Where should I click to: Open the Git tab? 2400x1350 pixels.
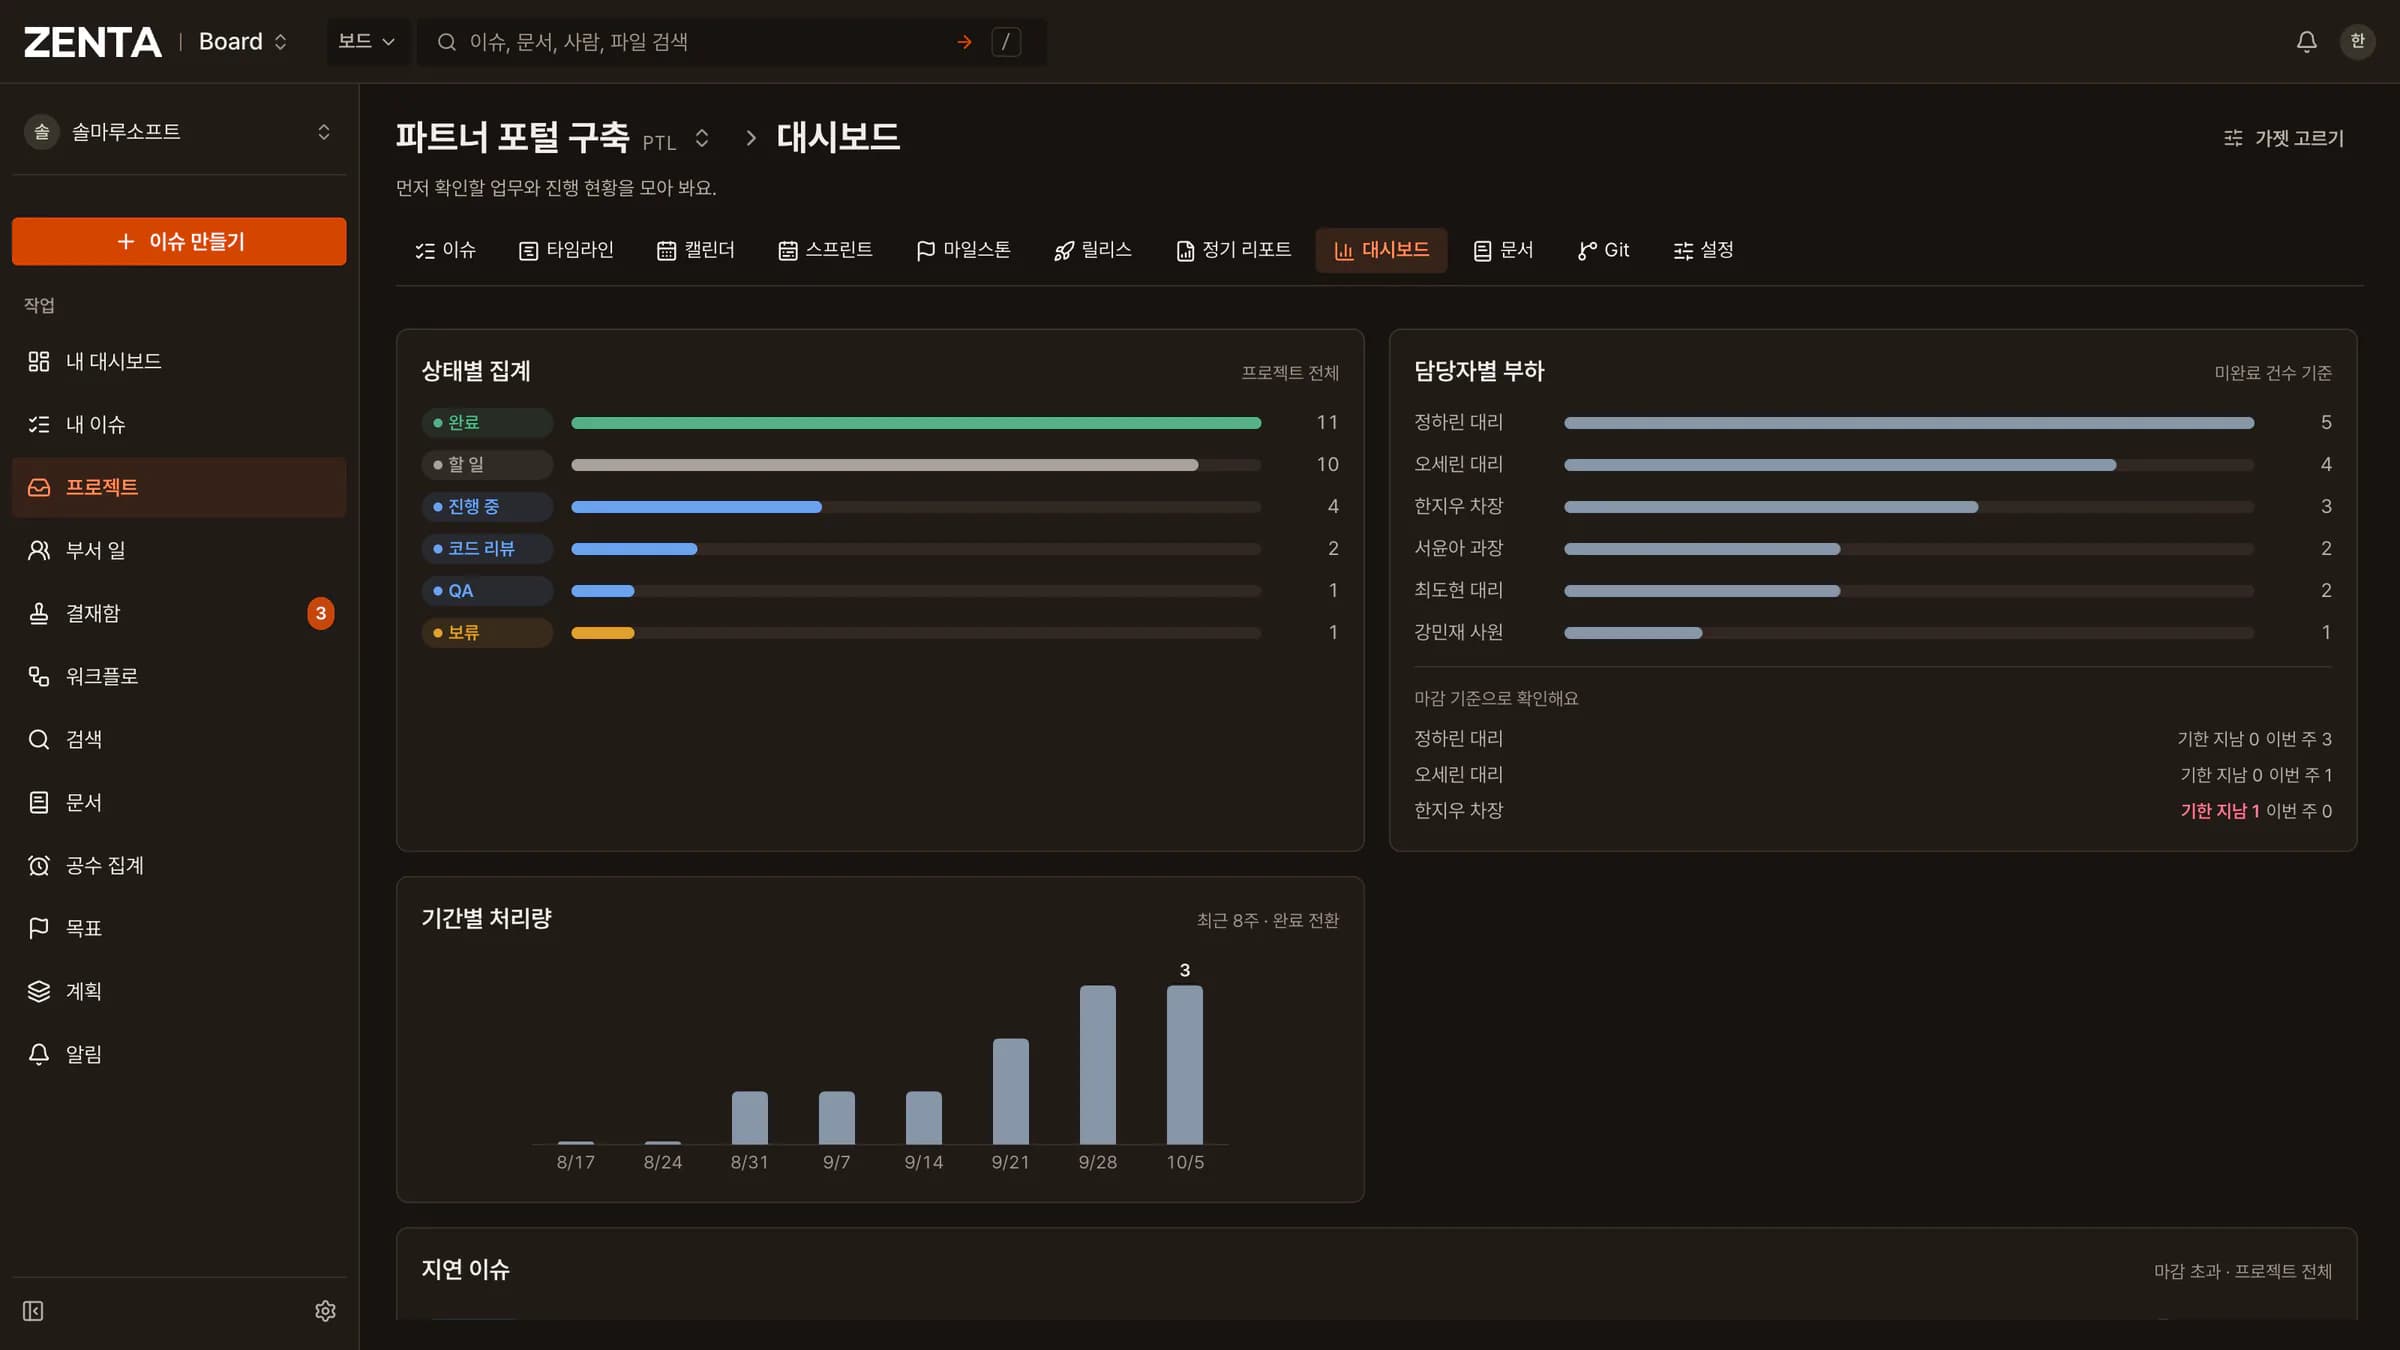[1603, 250]
